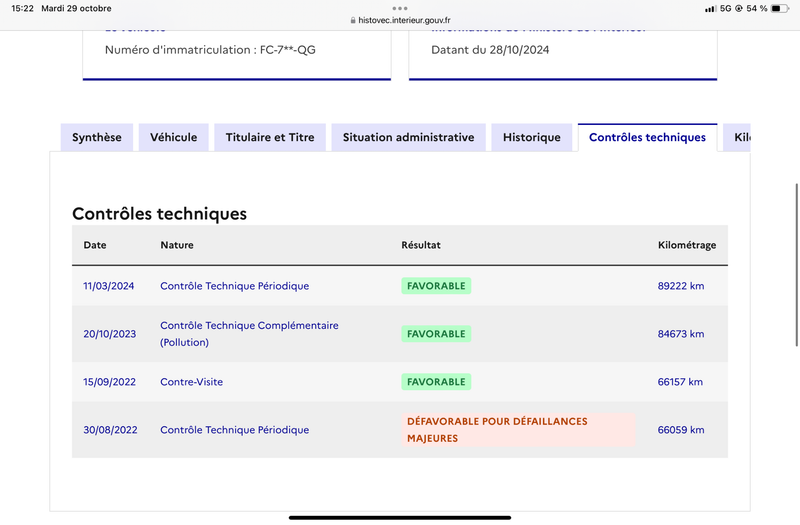Click Contrôle Technique Complémentaire (Pollution) entry
Image resolution: width=800 pixels, height=525 pixels.
click(249, 334)
